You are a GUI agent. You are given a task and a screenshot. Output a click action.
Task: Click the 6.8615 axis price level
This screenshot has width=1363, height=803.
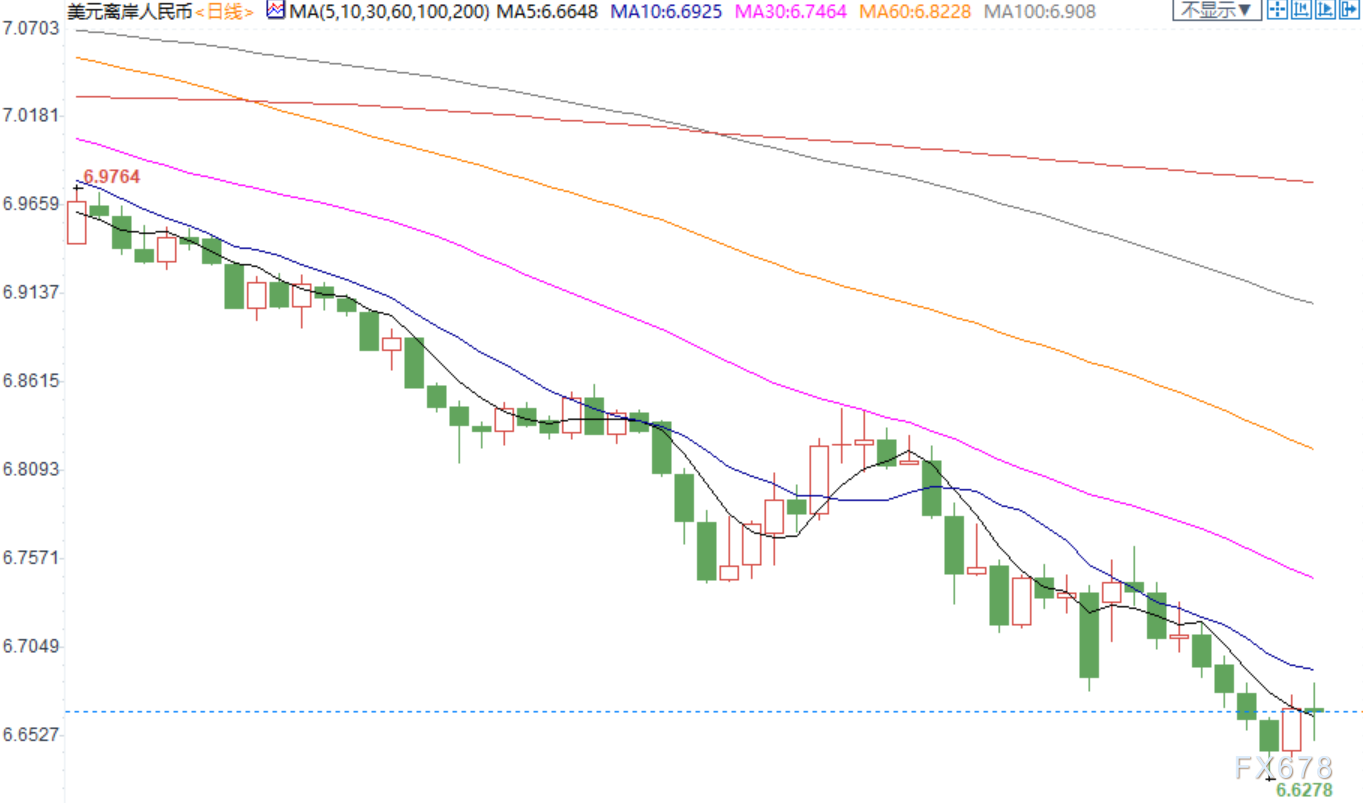[31, 381]
